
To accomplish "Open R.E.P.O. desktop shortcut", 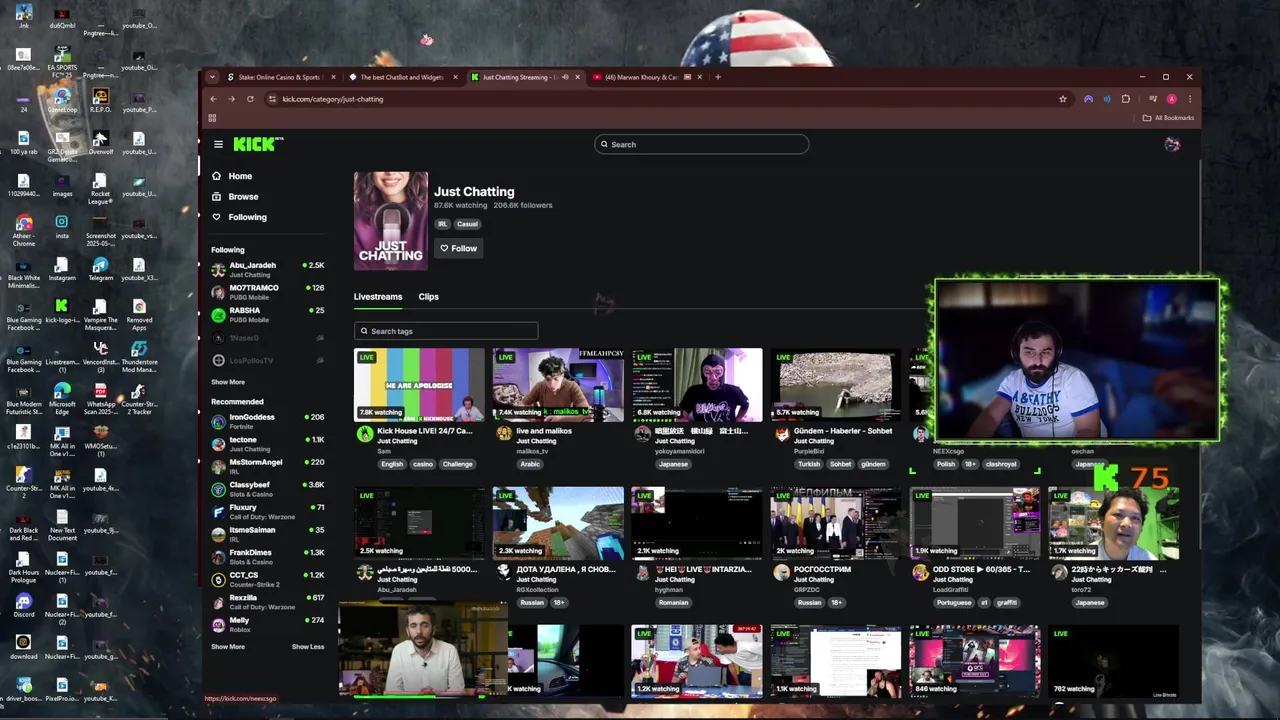I will tap(100, 100).
